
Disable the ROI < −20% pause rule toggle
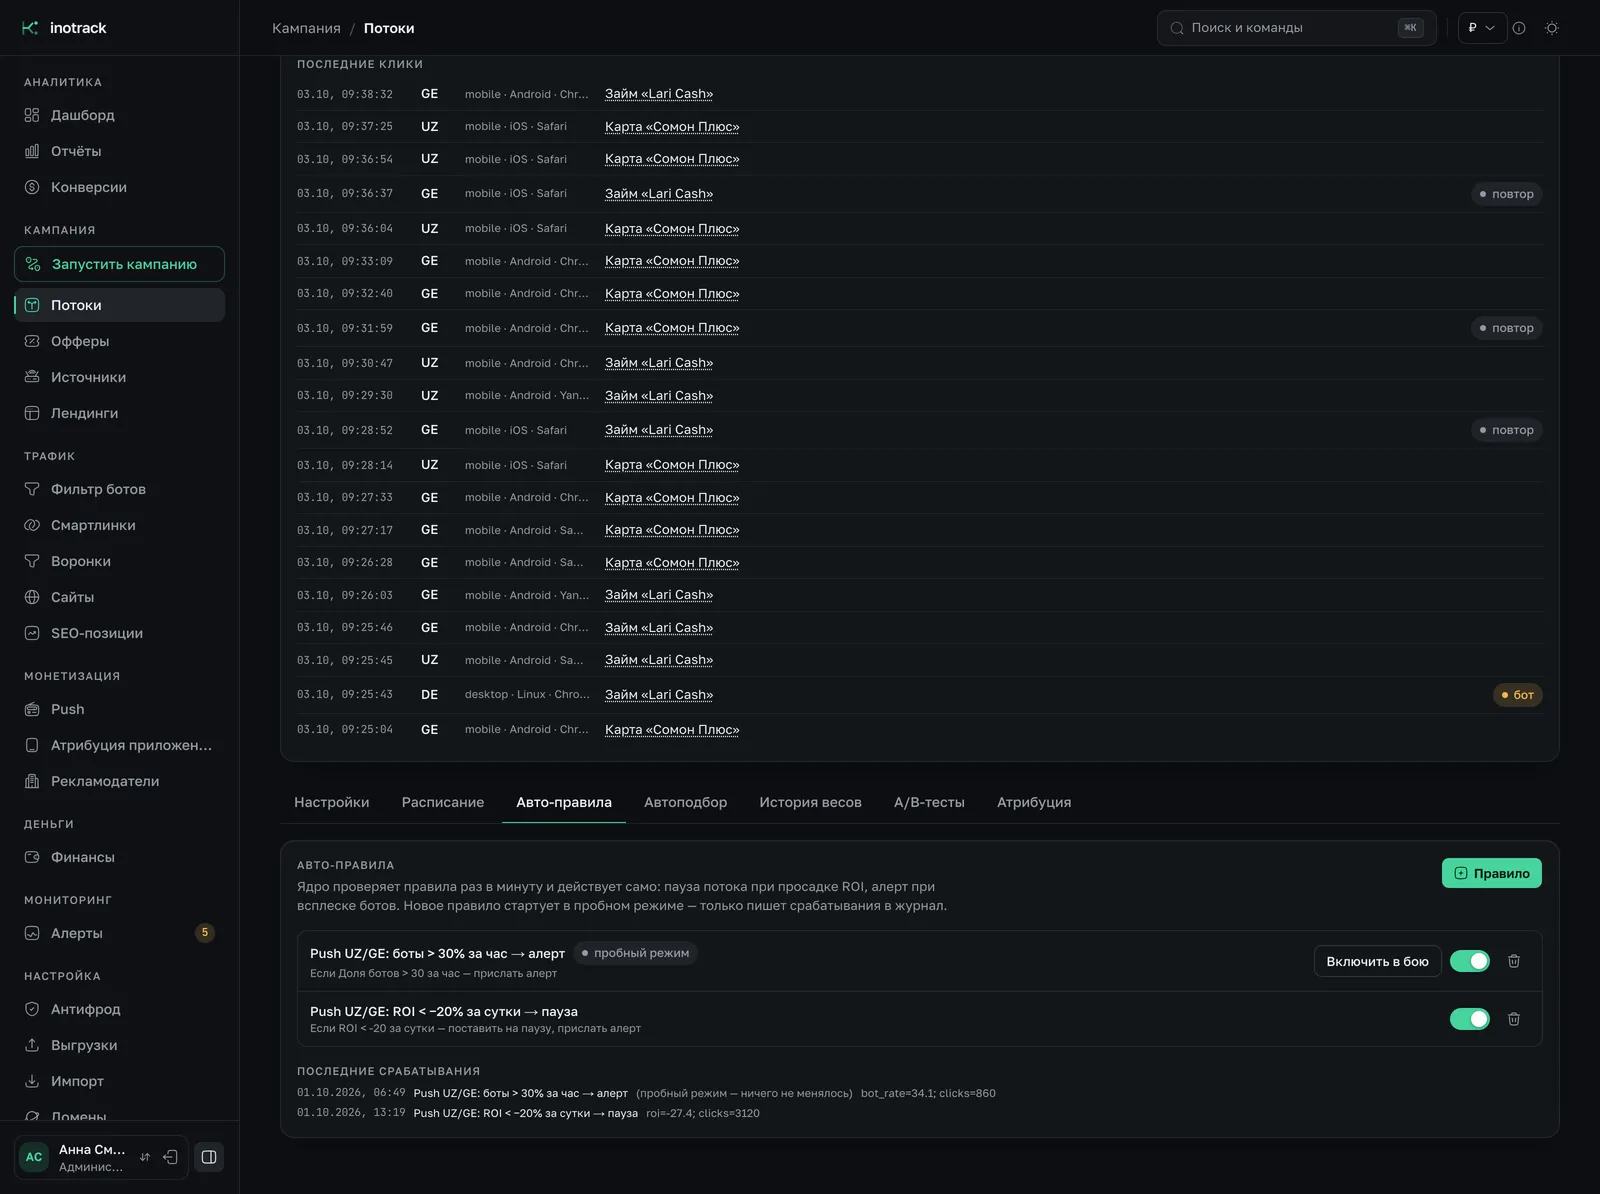click(x=1470, y=1019)
